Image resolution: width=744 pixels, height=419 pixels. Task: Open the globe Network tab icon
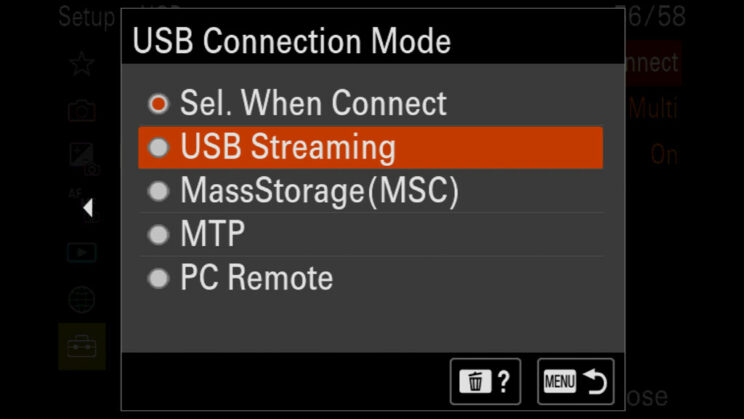(82, 299)
